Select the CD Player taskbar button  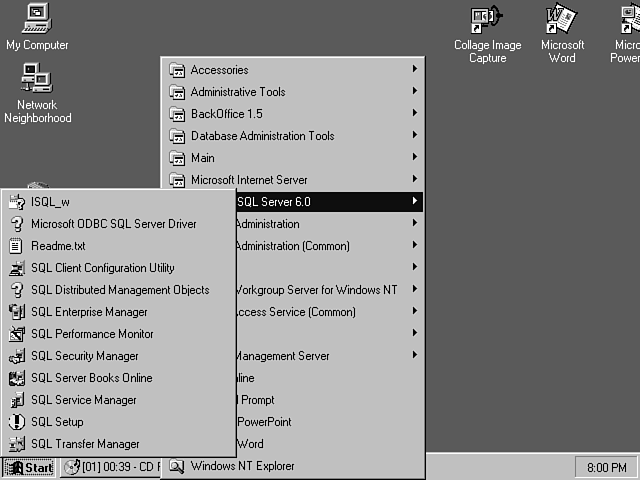tap(112, 467)
